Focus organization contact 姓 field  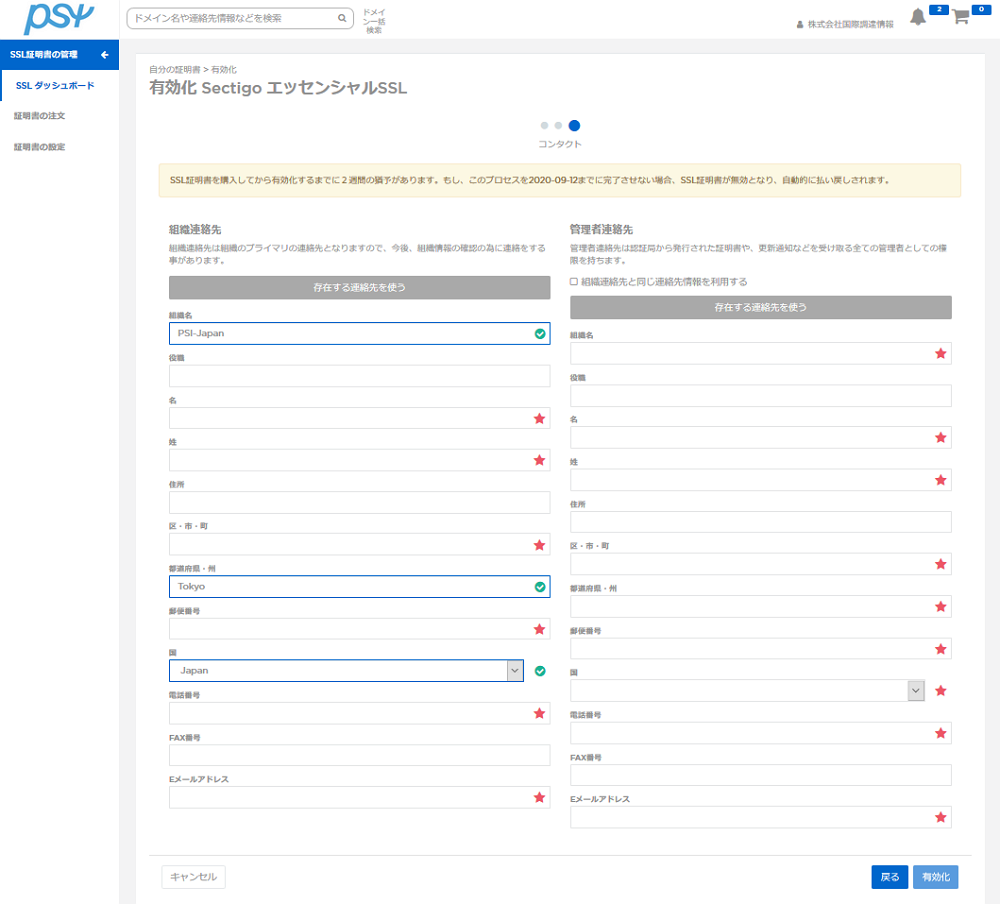click(x=359, y=460)
